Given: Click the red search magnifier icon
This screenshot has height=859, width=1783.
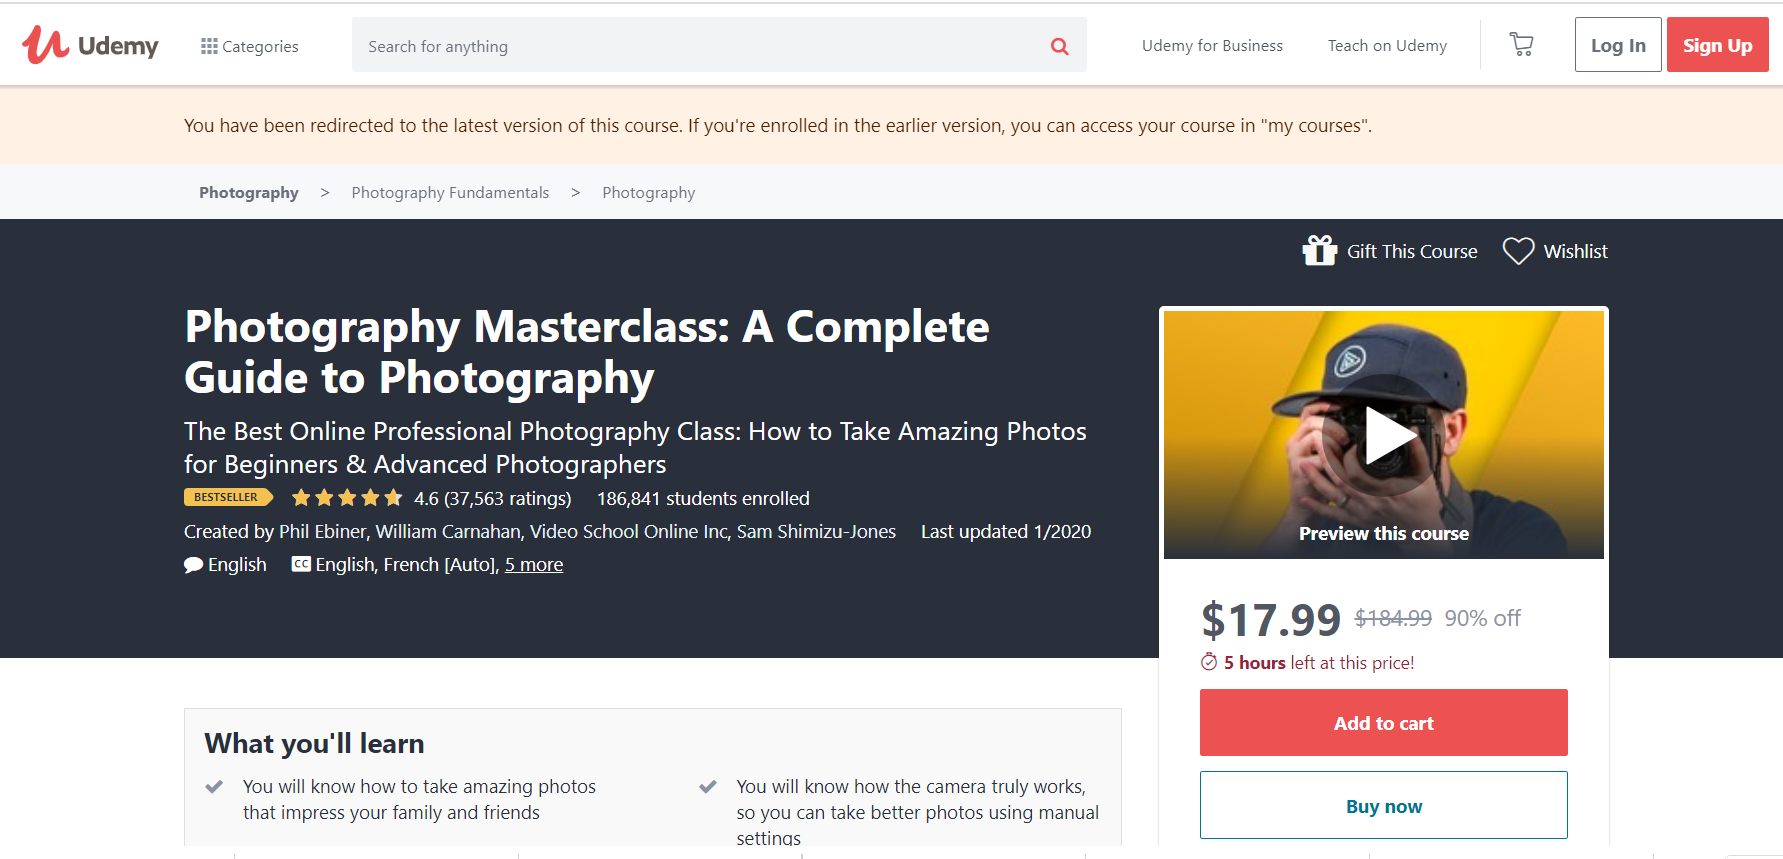Looking at the screenshot, I should [x=1060, y=46].
